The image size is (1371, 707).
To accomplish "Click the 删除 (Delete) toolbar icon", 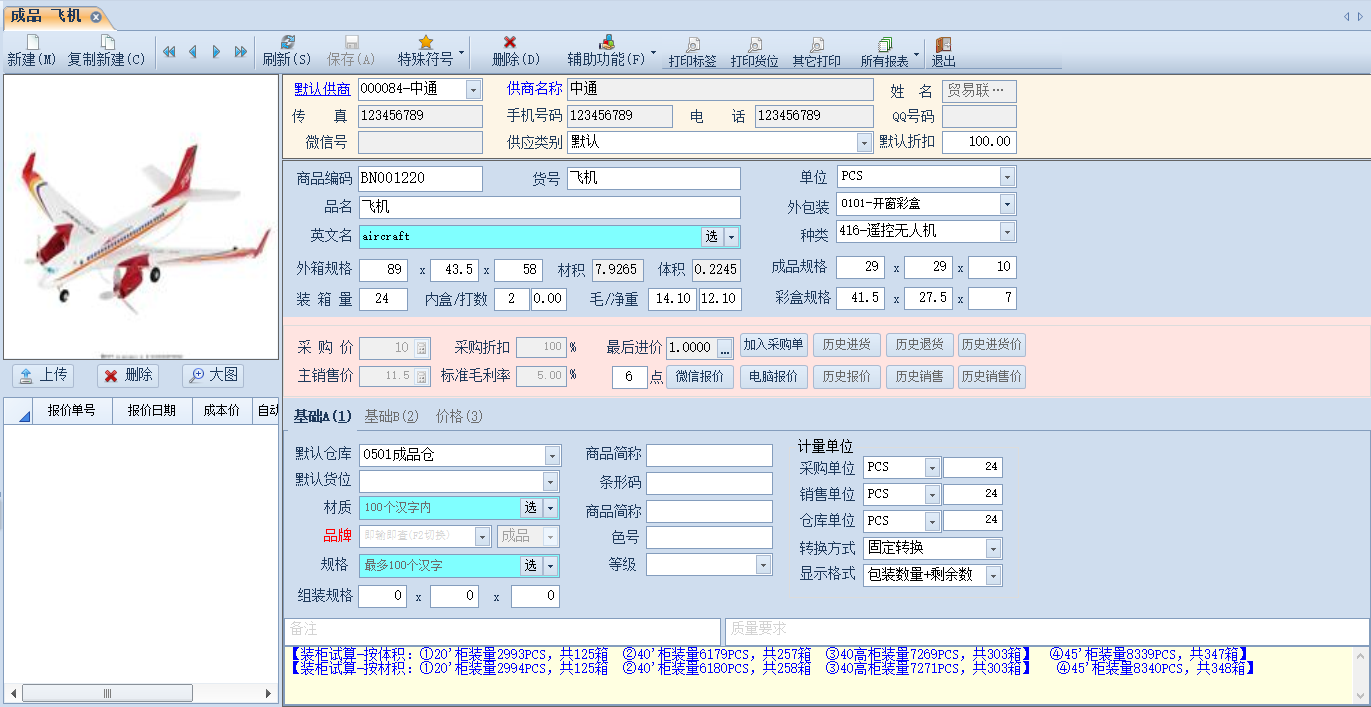I will tap(510, 43).
